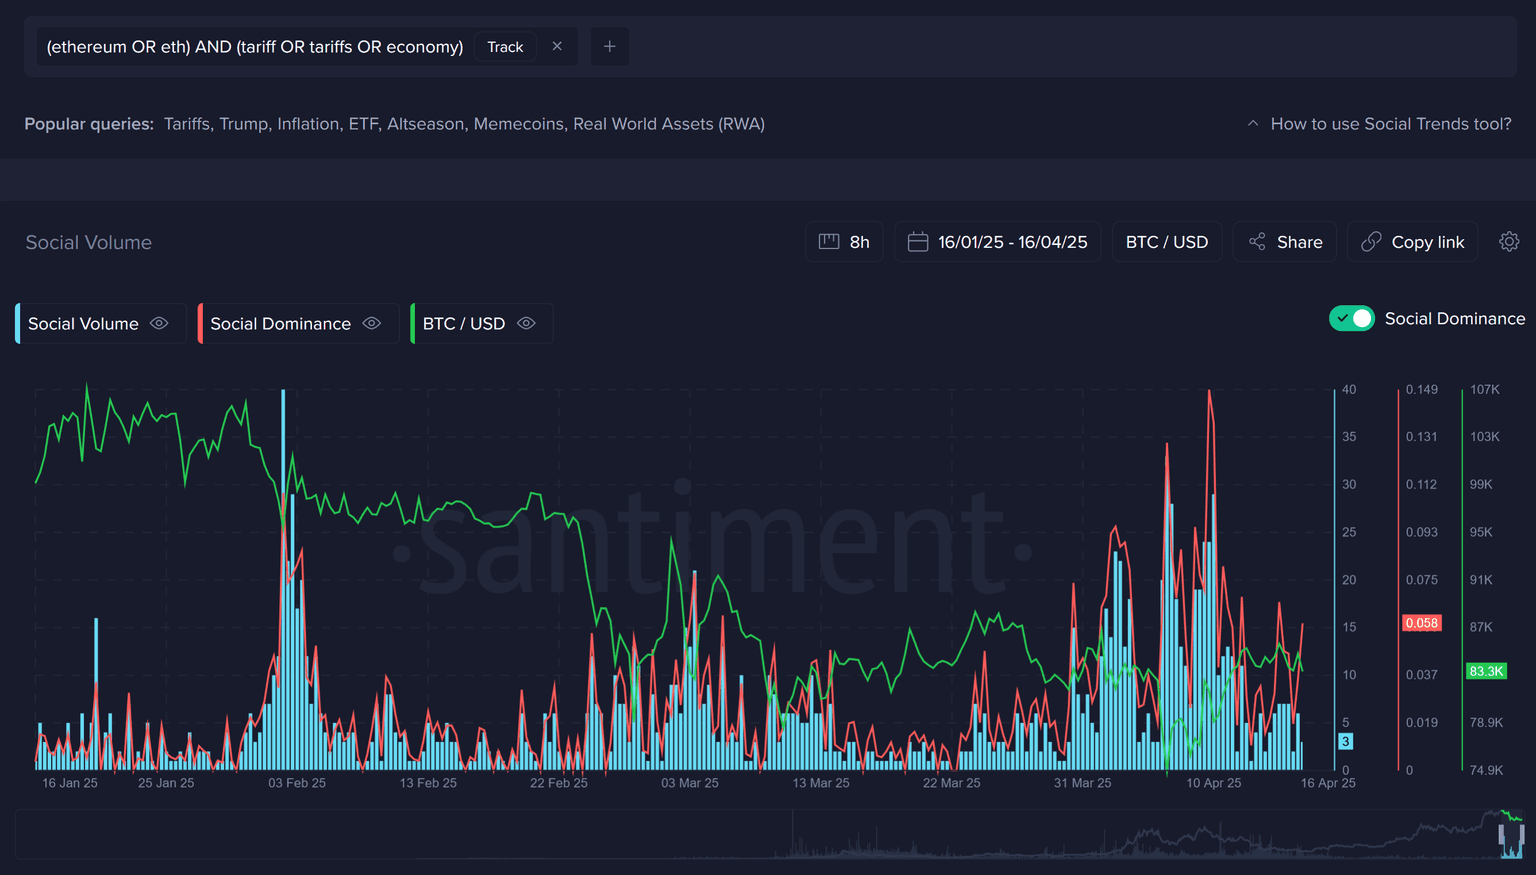The height and width of the screenshot is (875, 1536).
Task: Open the chart settings gear icon
Action: (x=1509, y=242)
